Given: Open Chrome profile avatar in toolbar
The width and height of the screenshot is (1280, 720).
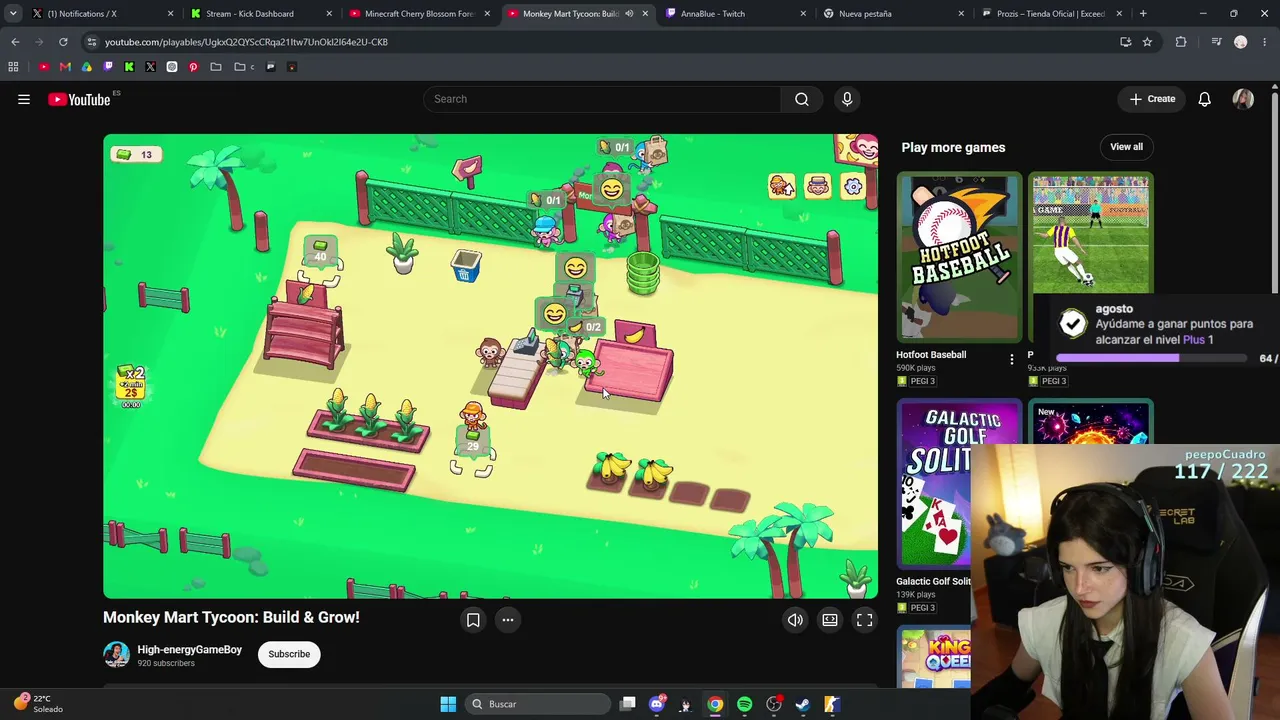Looking at the screenshot, I should (x=1241, y=42).
